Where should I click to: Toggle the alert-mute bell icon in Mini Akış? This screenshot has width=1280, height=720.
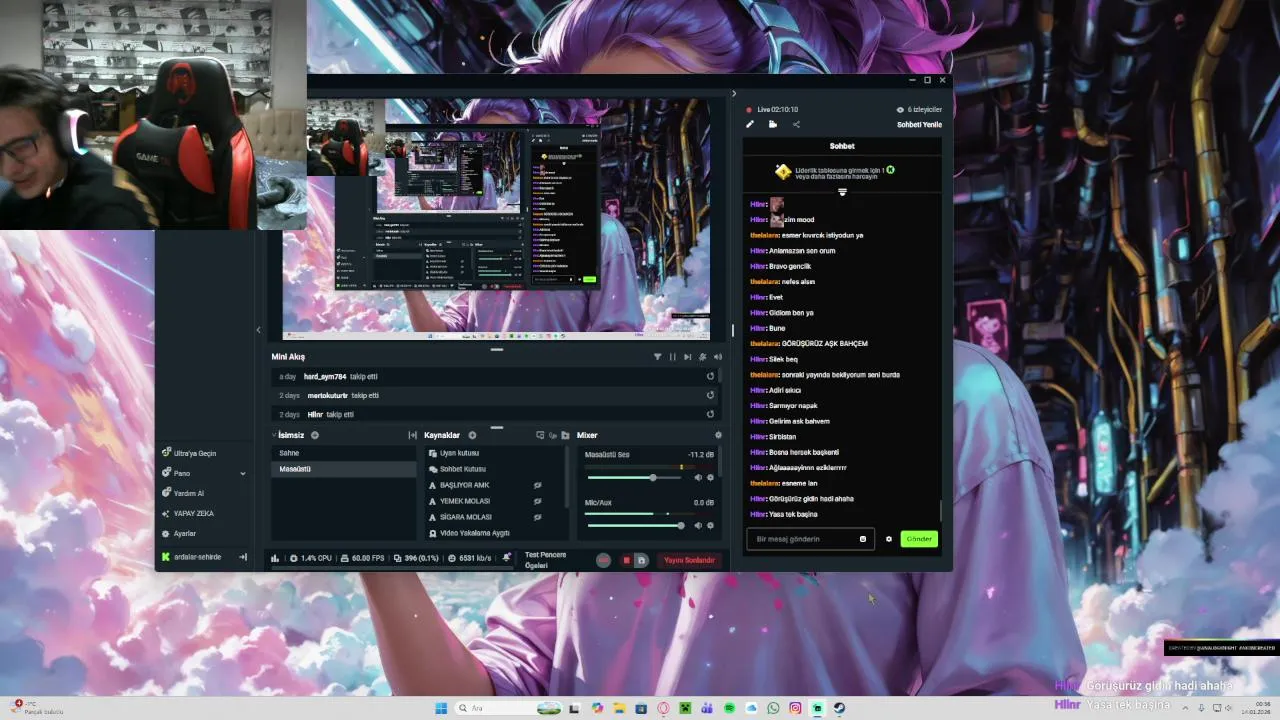(x=703, y=357)
